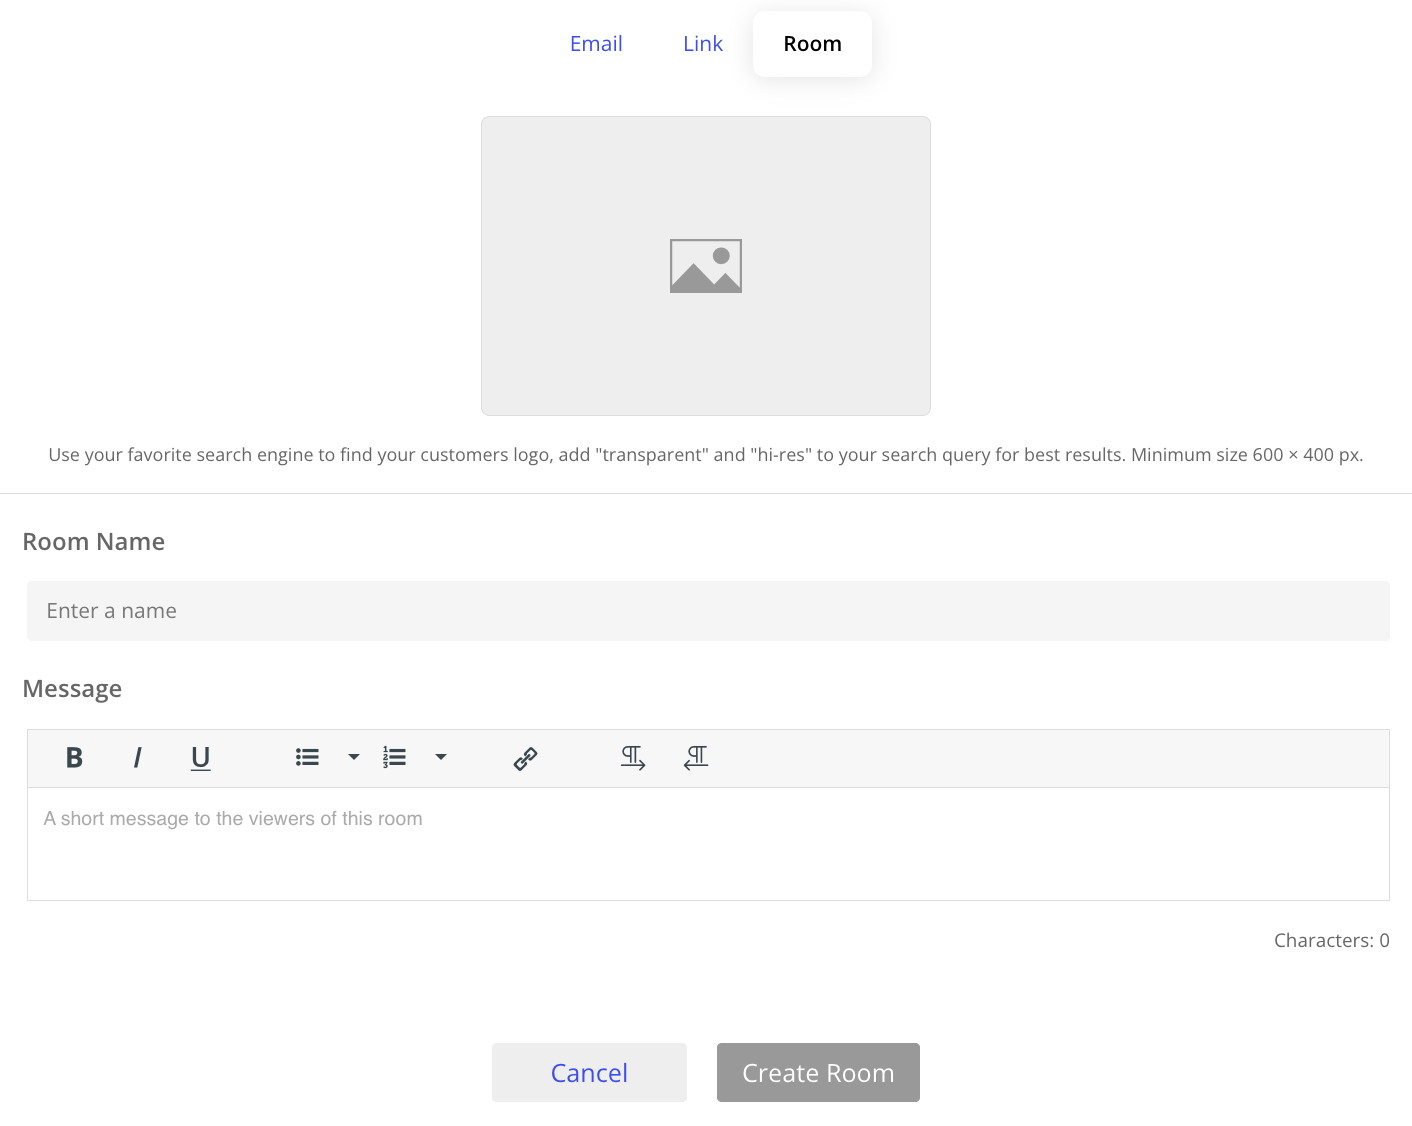Set right-to-left paragraph direction
This screenshot has width=1412, height=1126.
696,758
